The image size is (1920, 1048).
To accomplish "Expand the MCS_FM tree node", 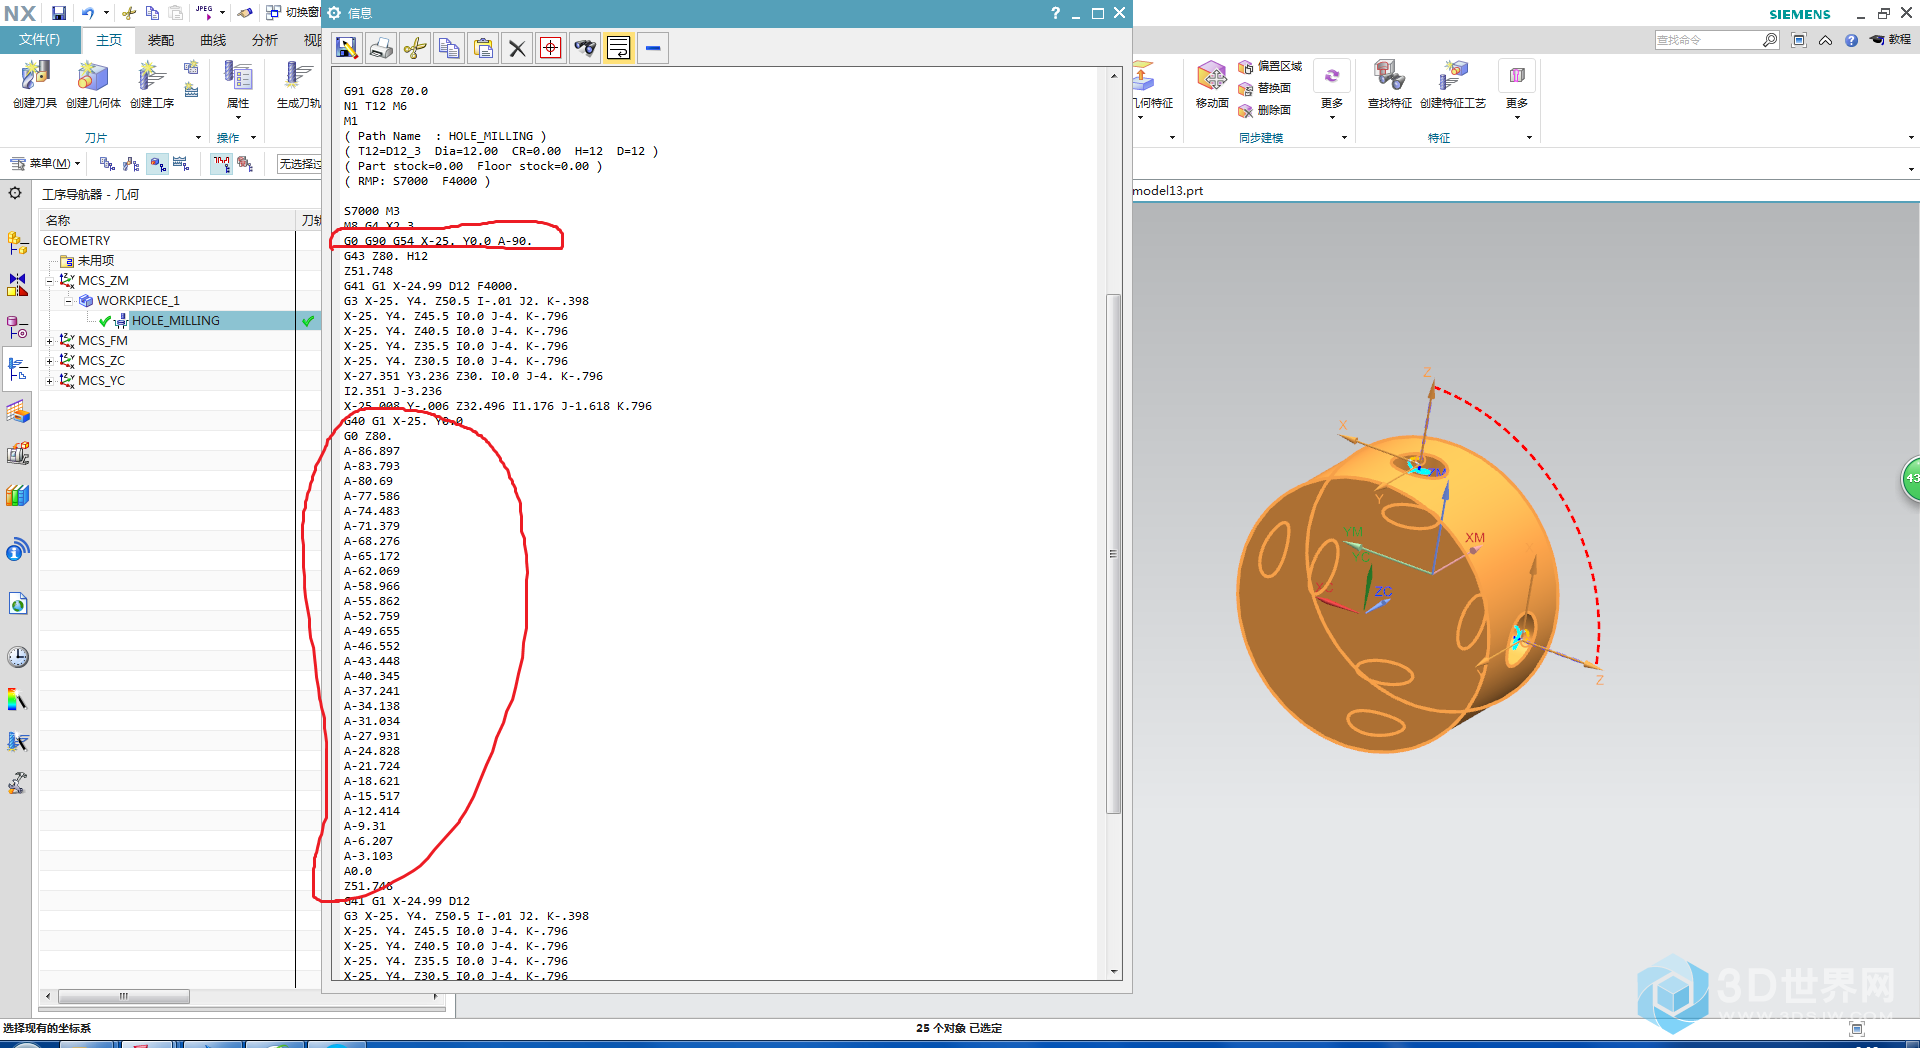I will (x=49, y=341).
